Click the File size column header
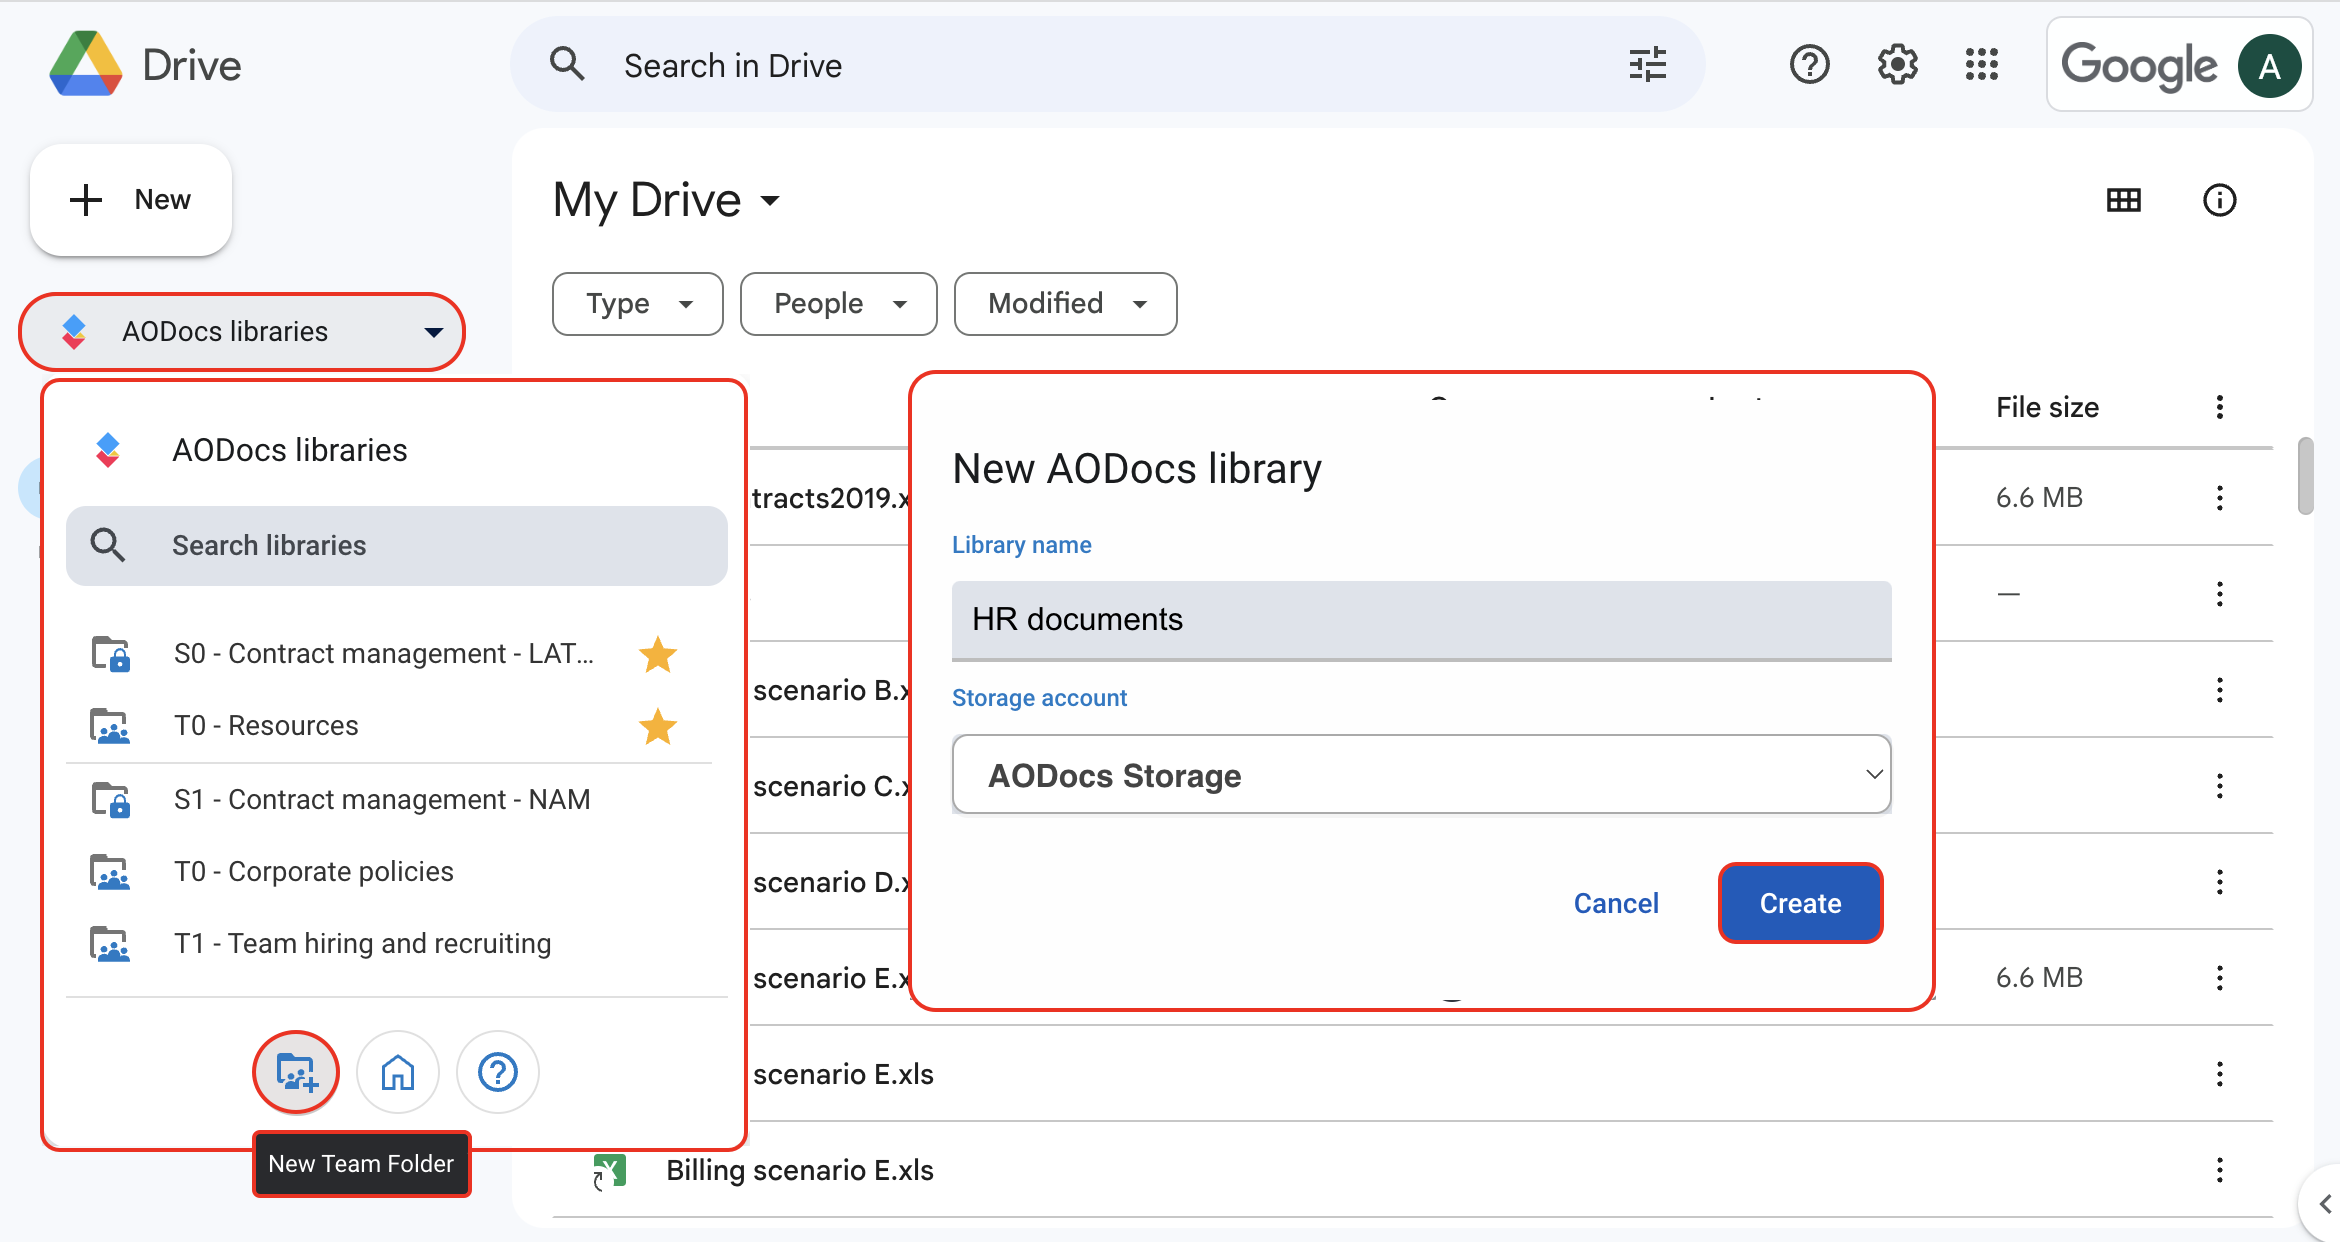The image size is (2340, 1242). click(2047, 407)
